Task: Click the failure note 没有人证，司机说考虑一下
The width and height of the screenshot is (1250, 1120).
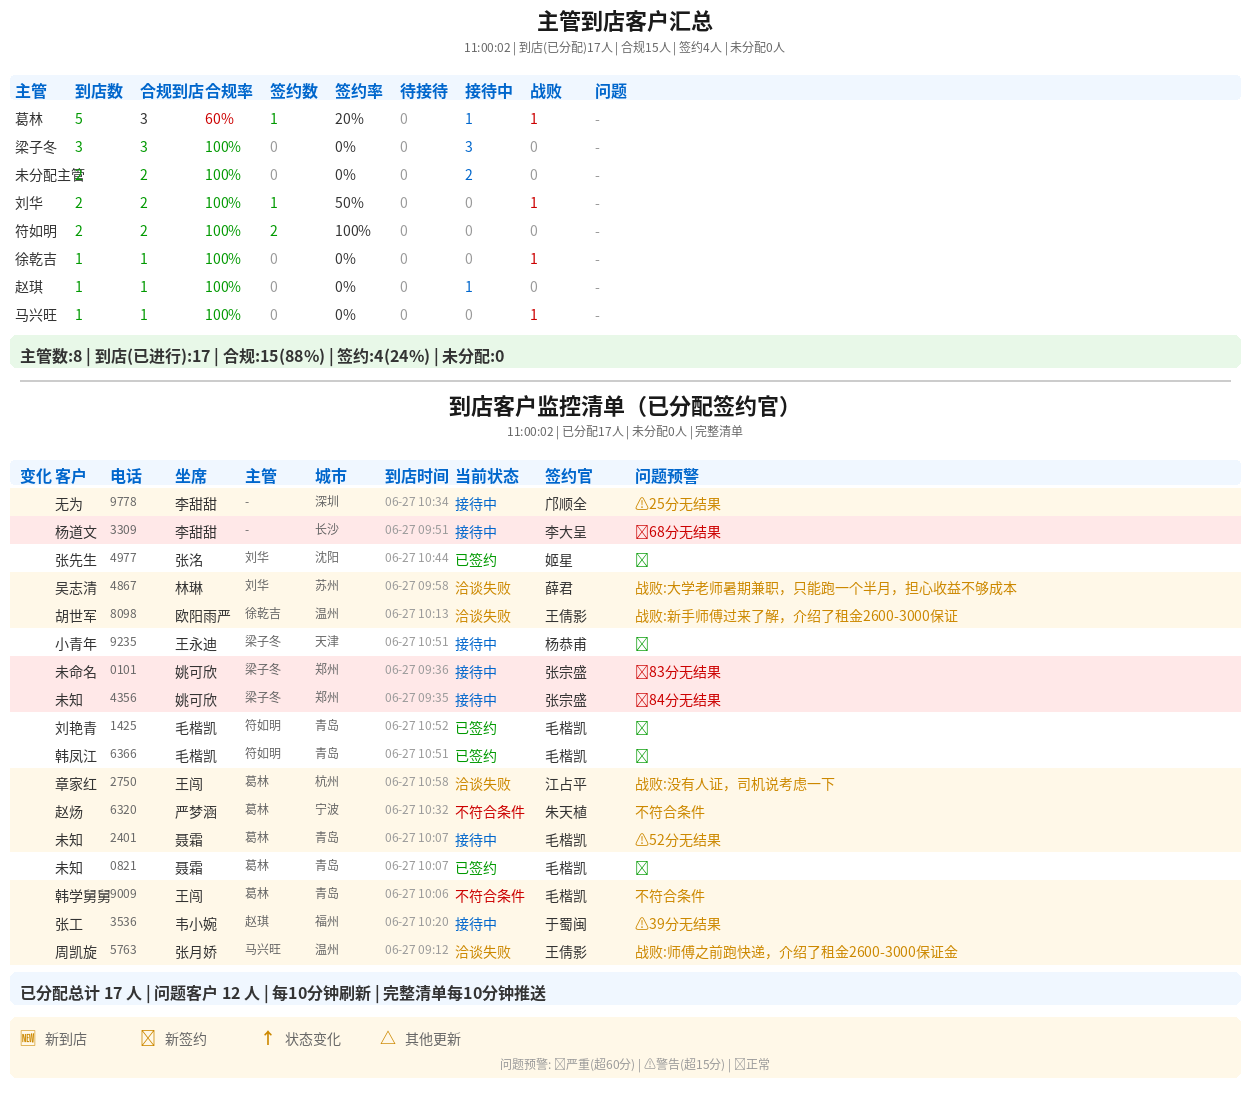Action: tap(735, 785)
